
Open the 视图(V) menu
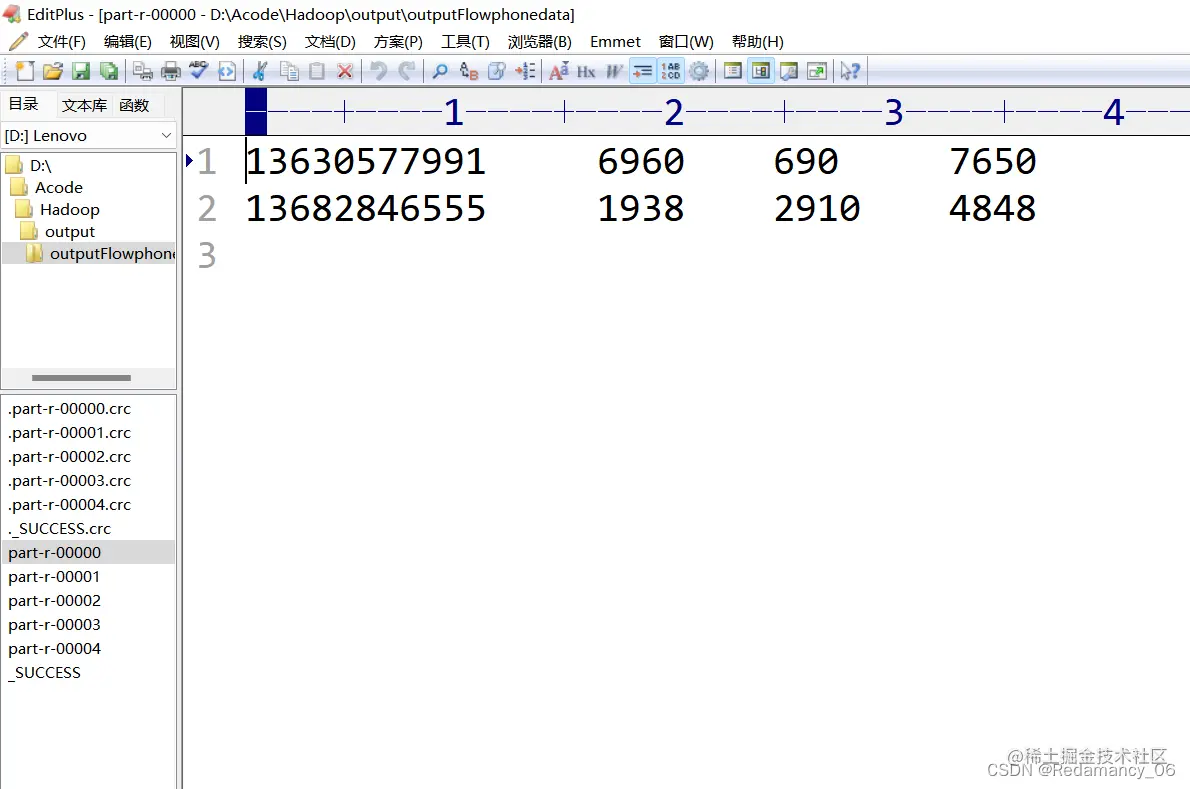point(194,42)
